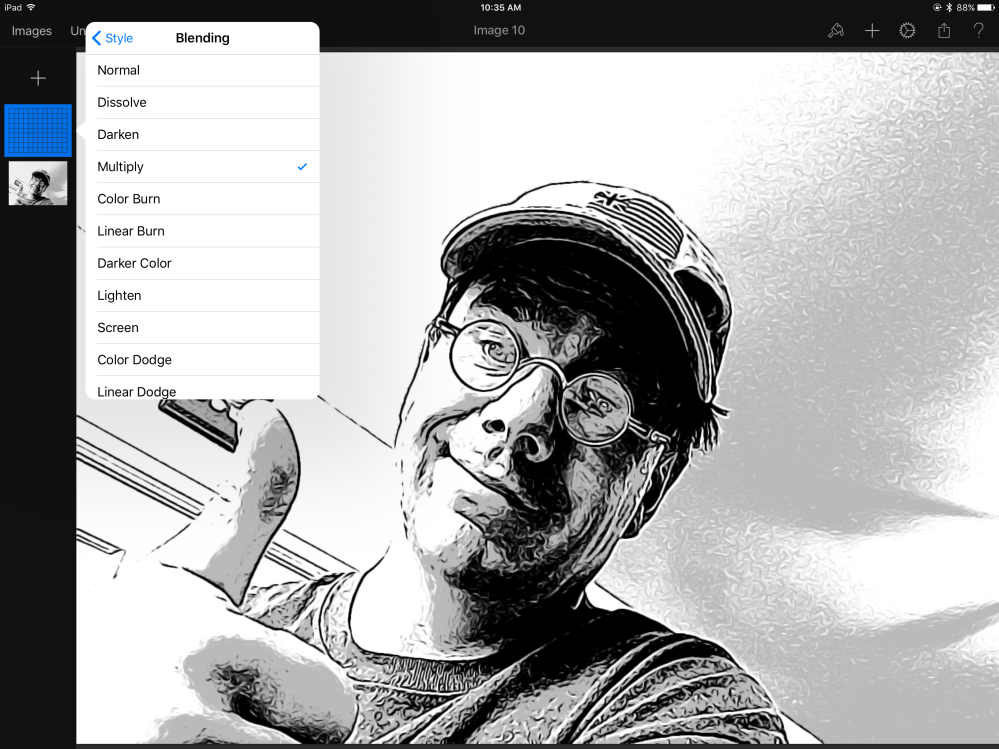Tap the Share icon in the toolbar
The height and width of the screenshot is (749, 999).
click(943, 30)
